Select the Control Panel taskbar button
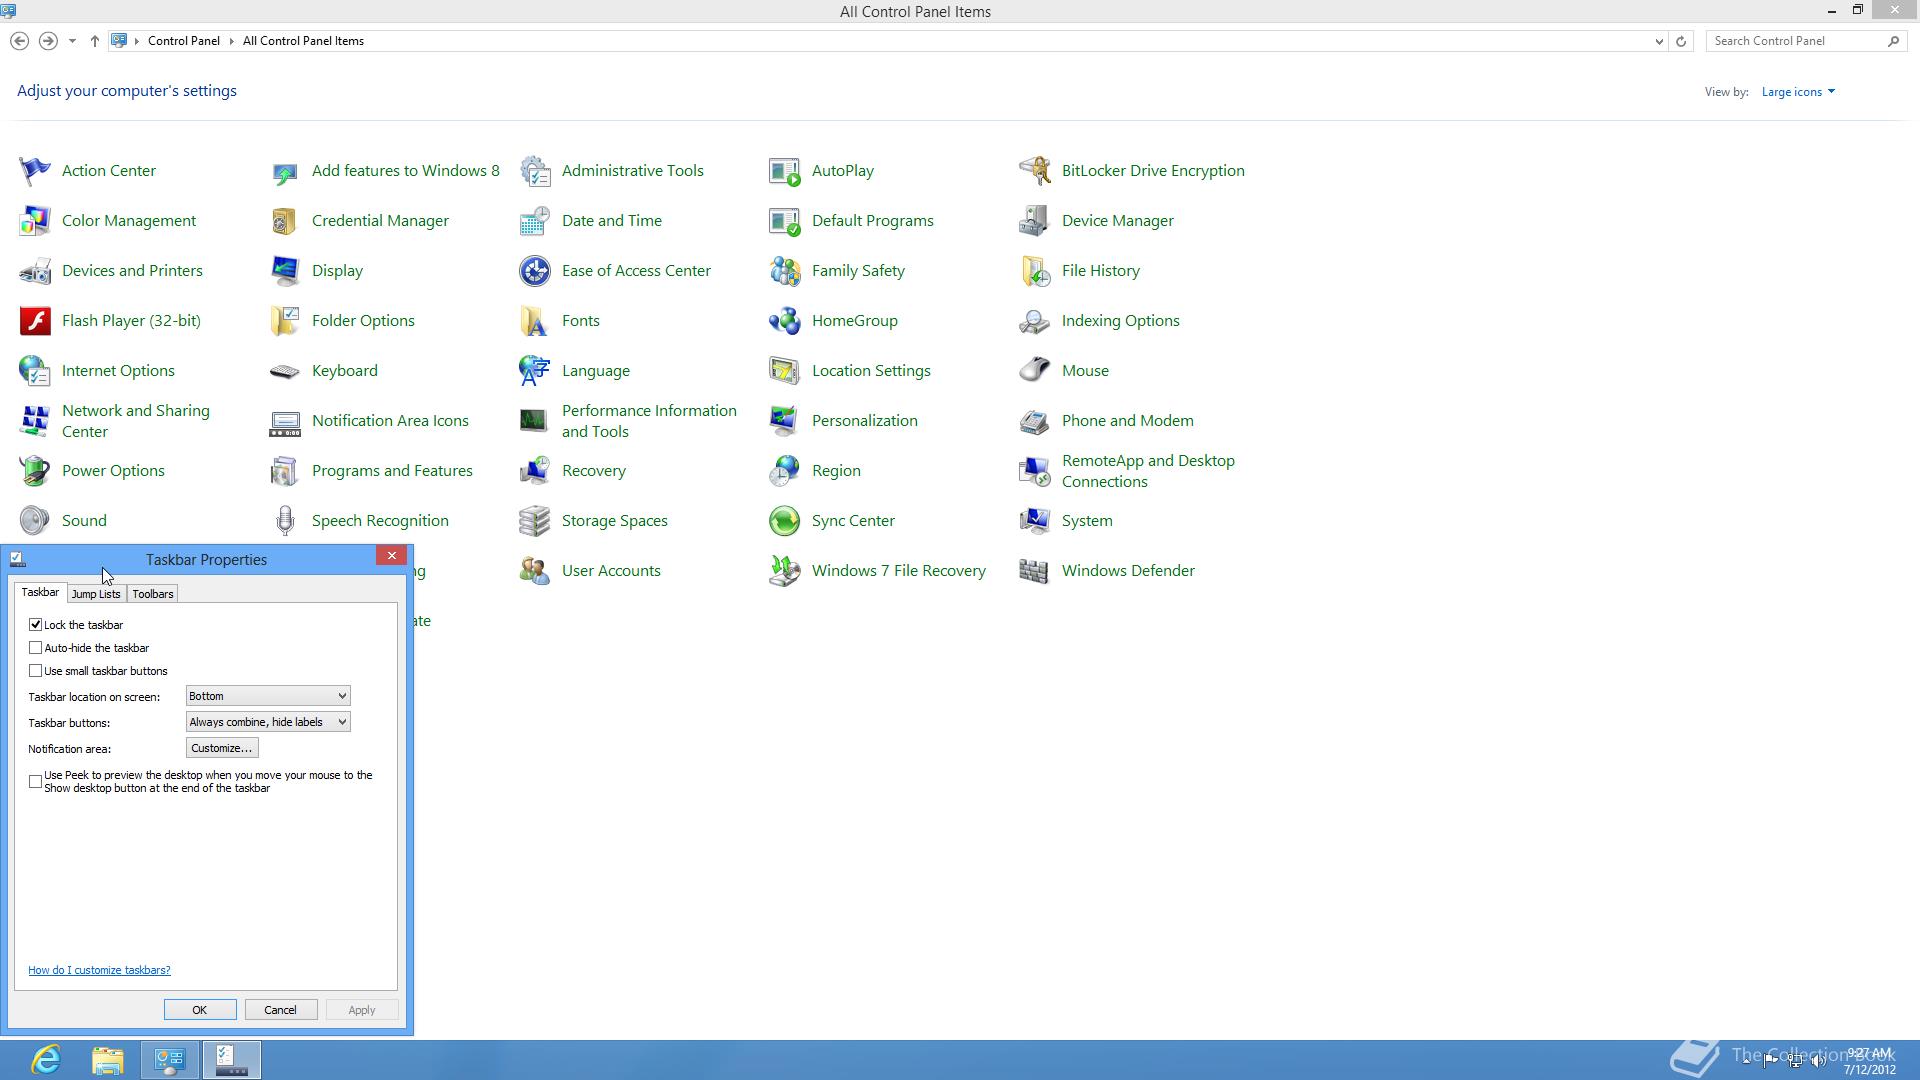 (x=170, y=1060)
